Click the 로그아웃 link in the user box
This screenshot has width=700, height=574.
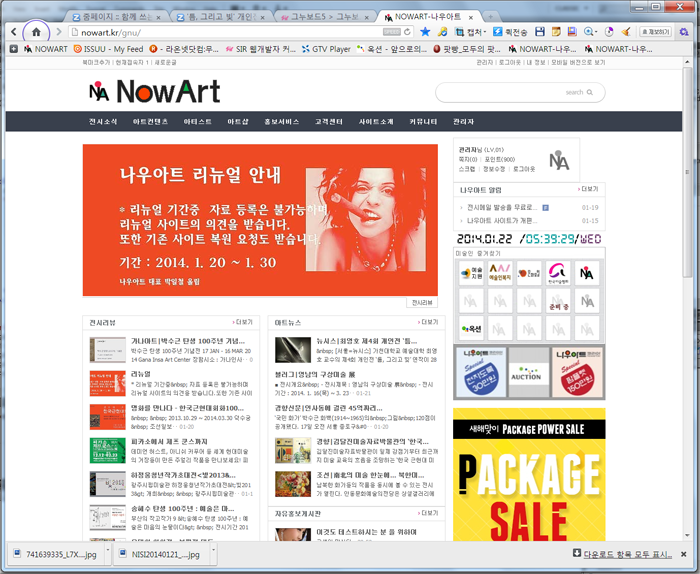pyautogui.click(x=524, y=169)
